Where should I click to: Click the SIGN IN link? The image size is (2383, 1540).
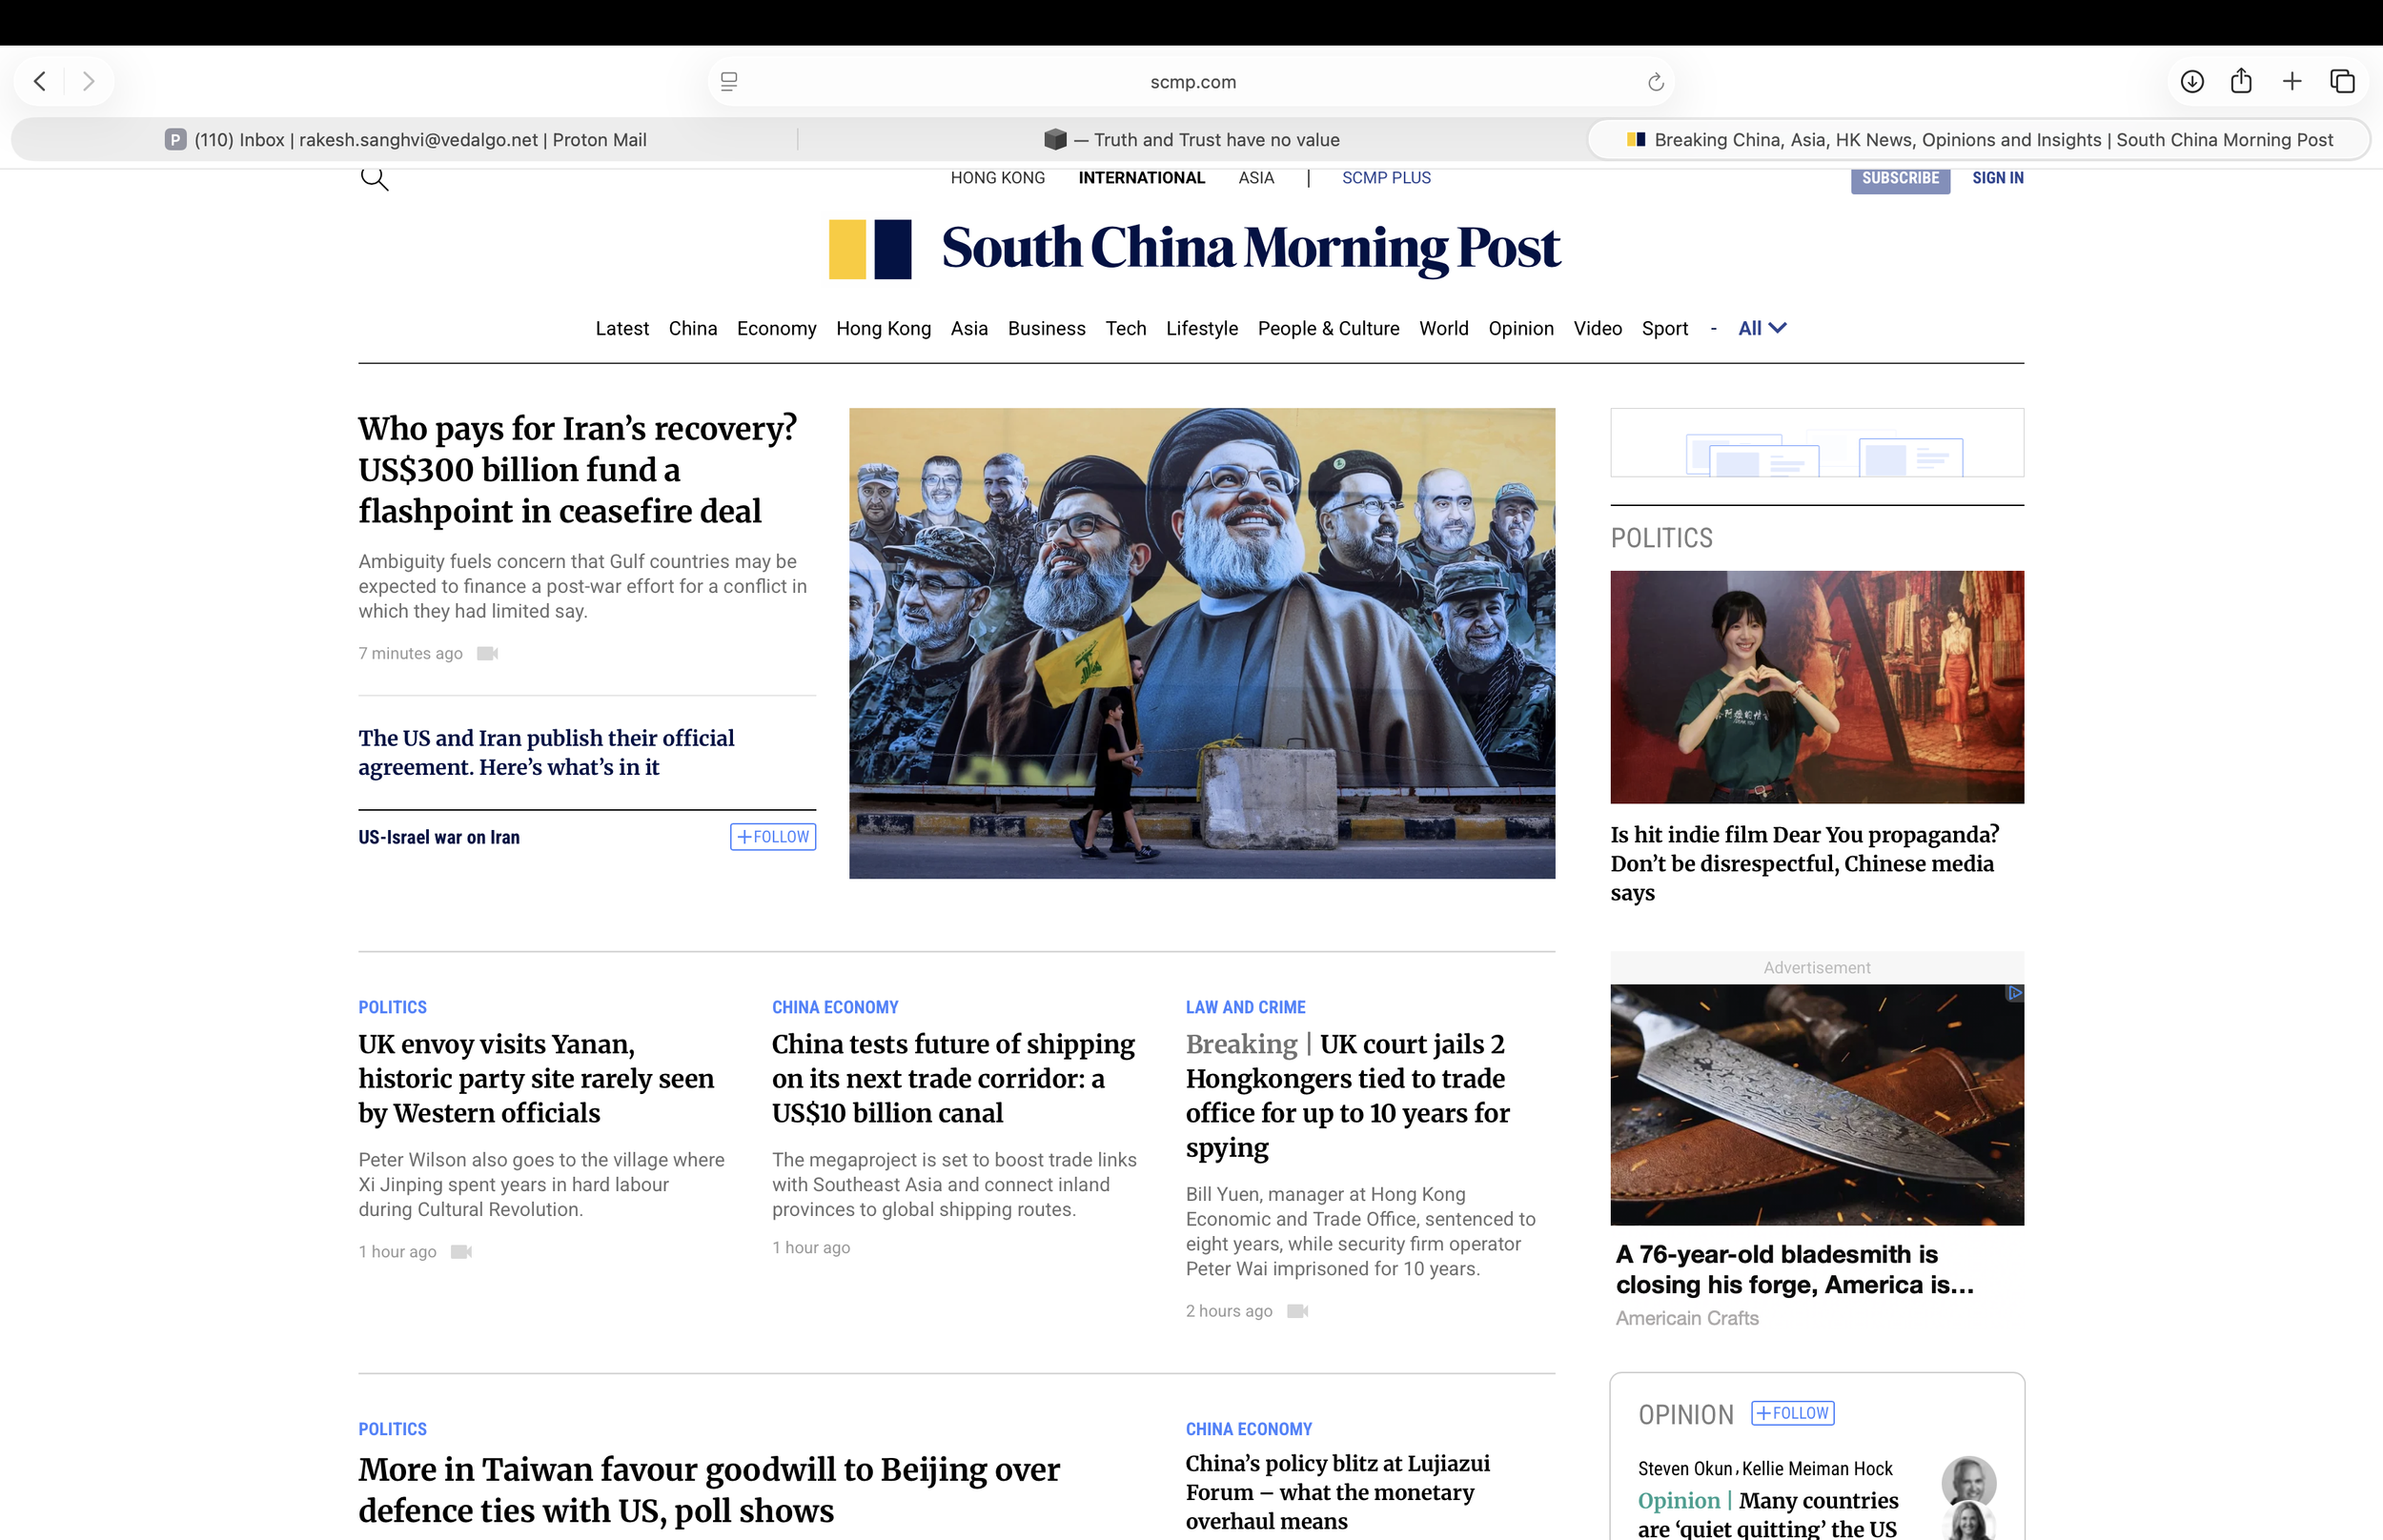1998,178
